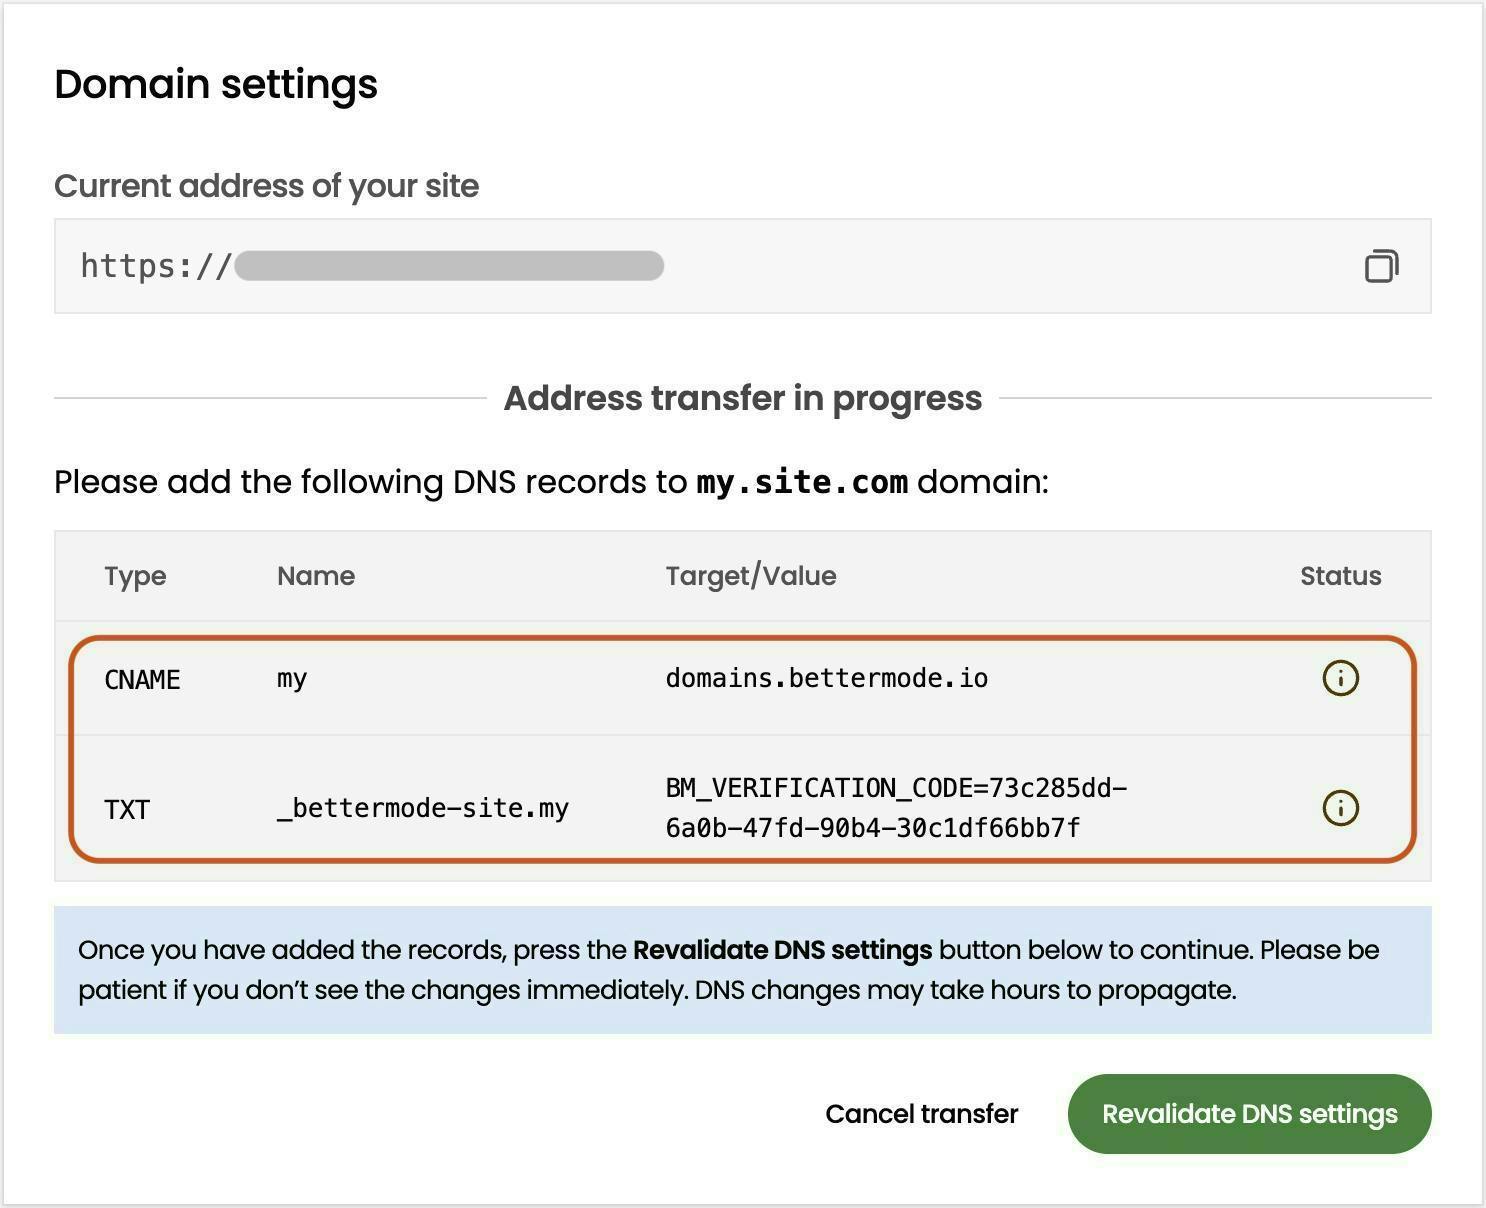This screenshot has width=1486, height=1208.
Task: Click the TXT record type cell
Action: pyautogui.click(x=127, y=809)
